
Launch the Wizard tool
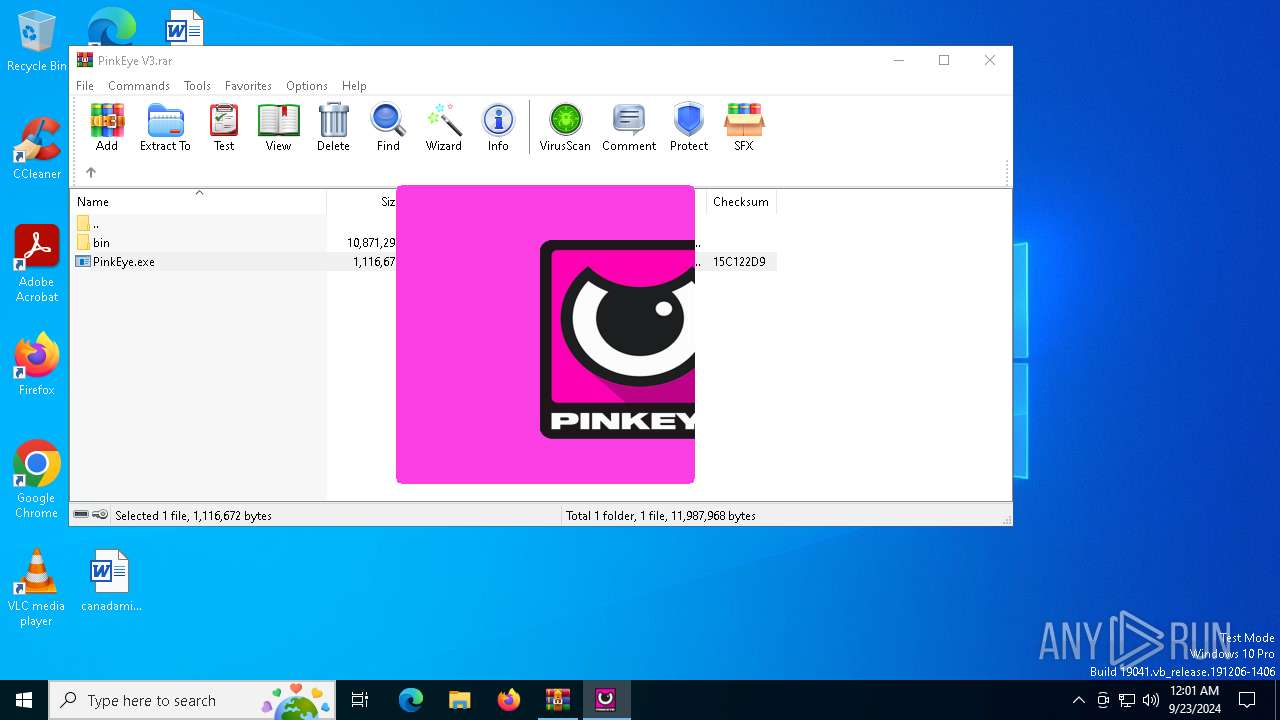tap(443, 127)
